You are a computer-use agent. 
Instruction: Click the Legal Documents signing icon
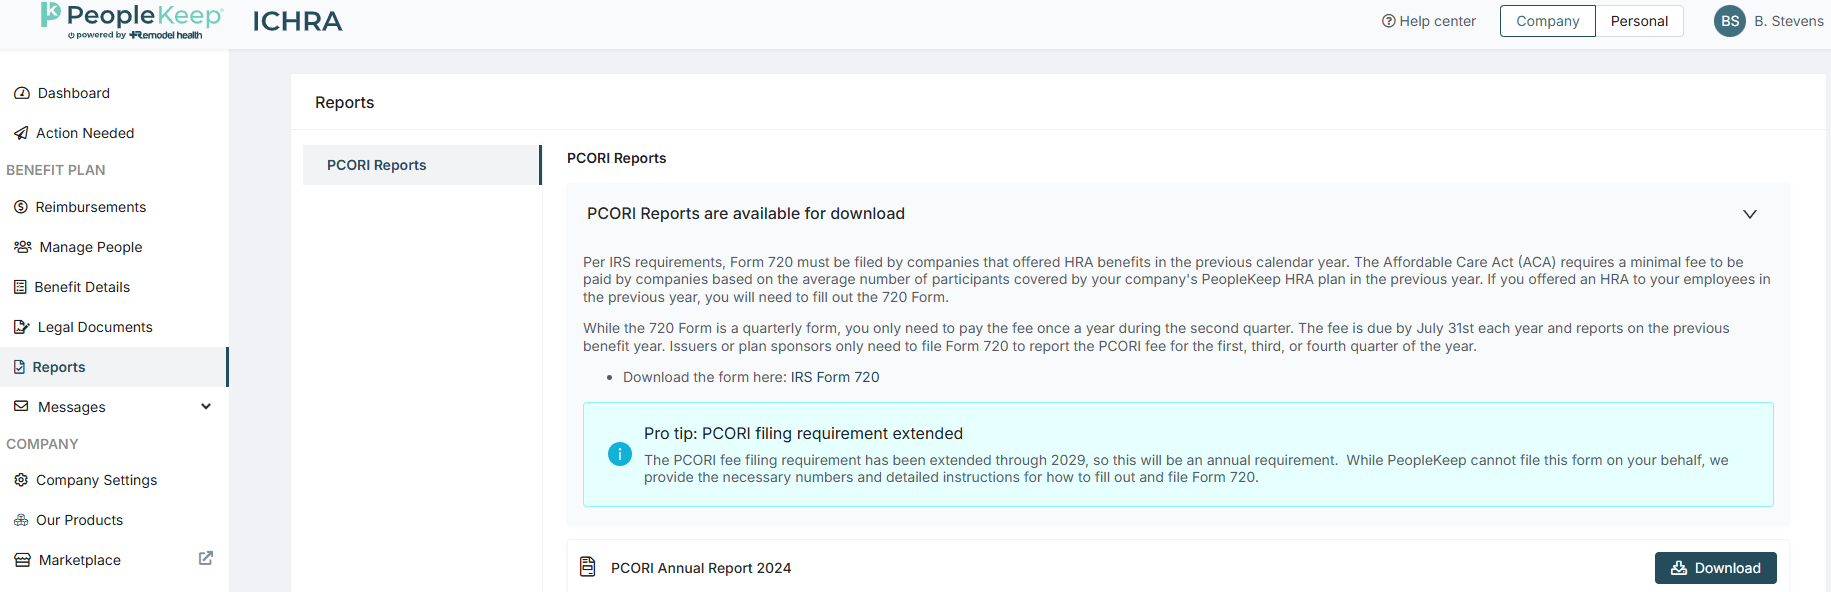22,327
